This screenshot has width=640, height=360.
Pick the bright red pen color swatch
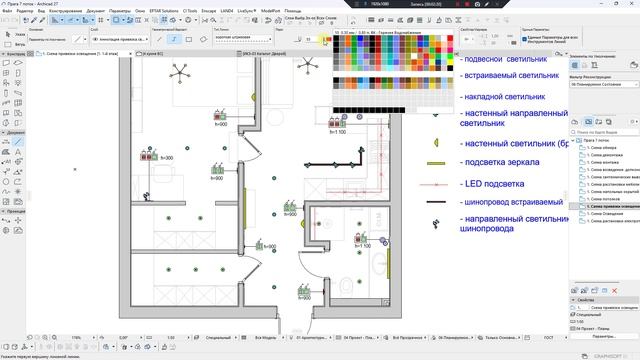click(450, 38)
